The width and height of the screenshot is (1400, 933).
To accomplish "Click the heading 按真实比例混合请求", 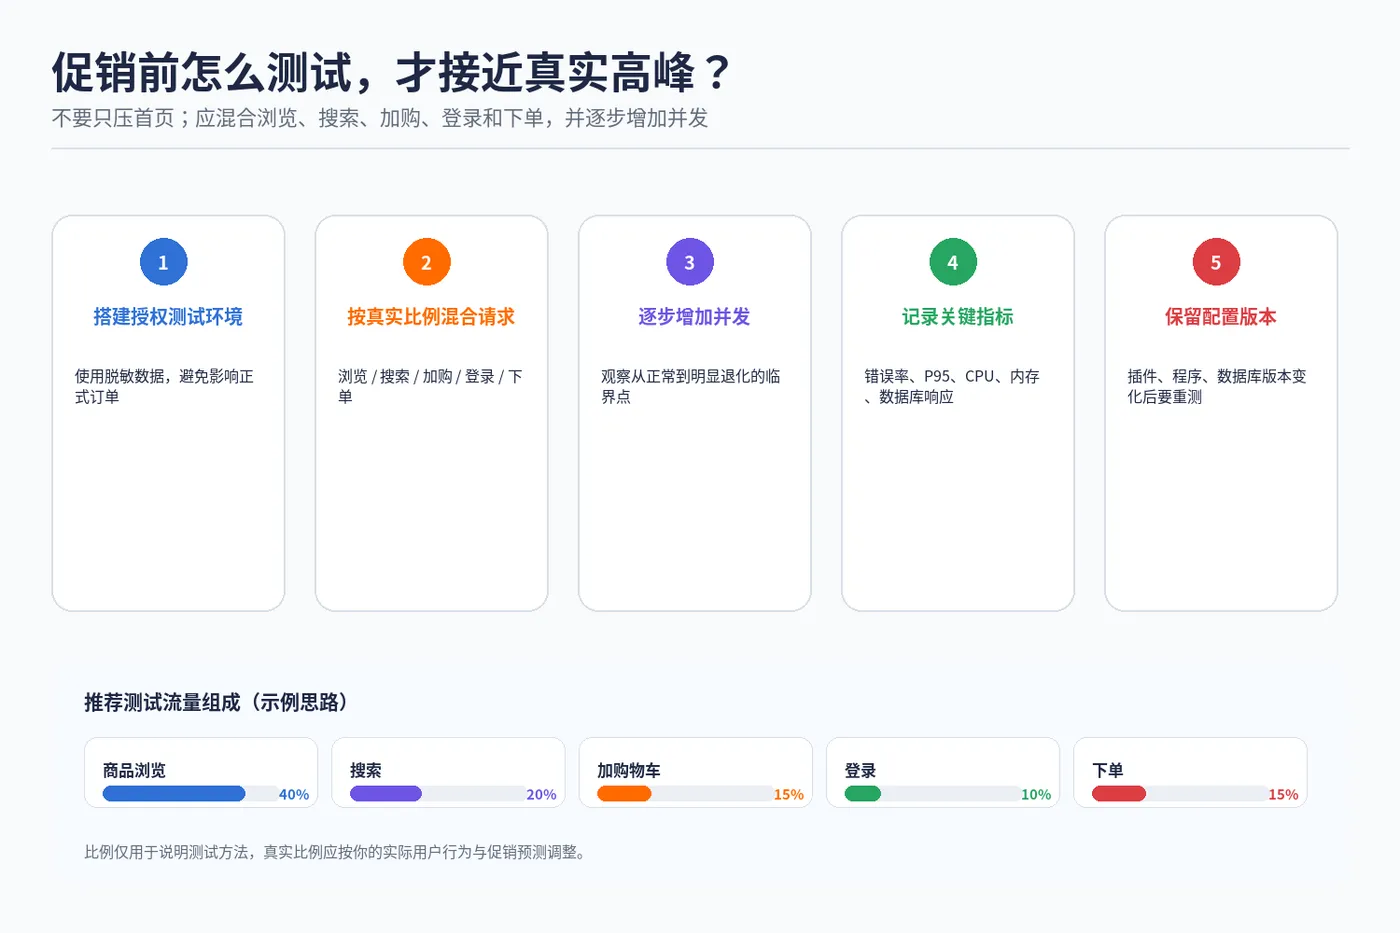I will tap(431, 317).
